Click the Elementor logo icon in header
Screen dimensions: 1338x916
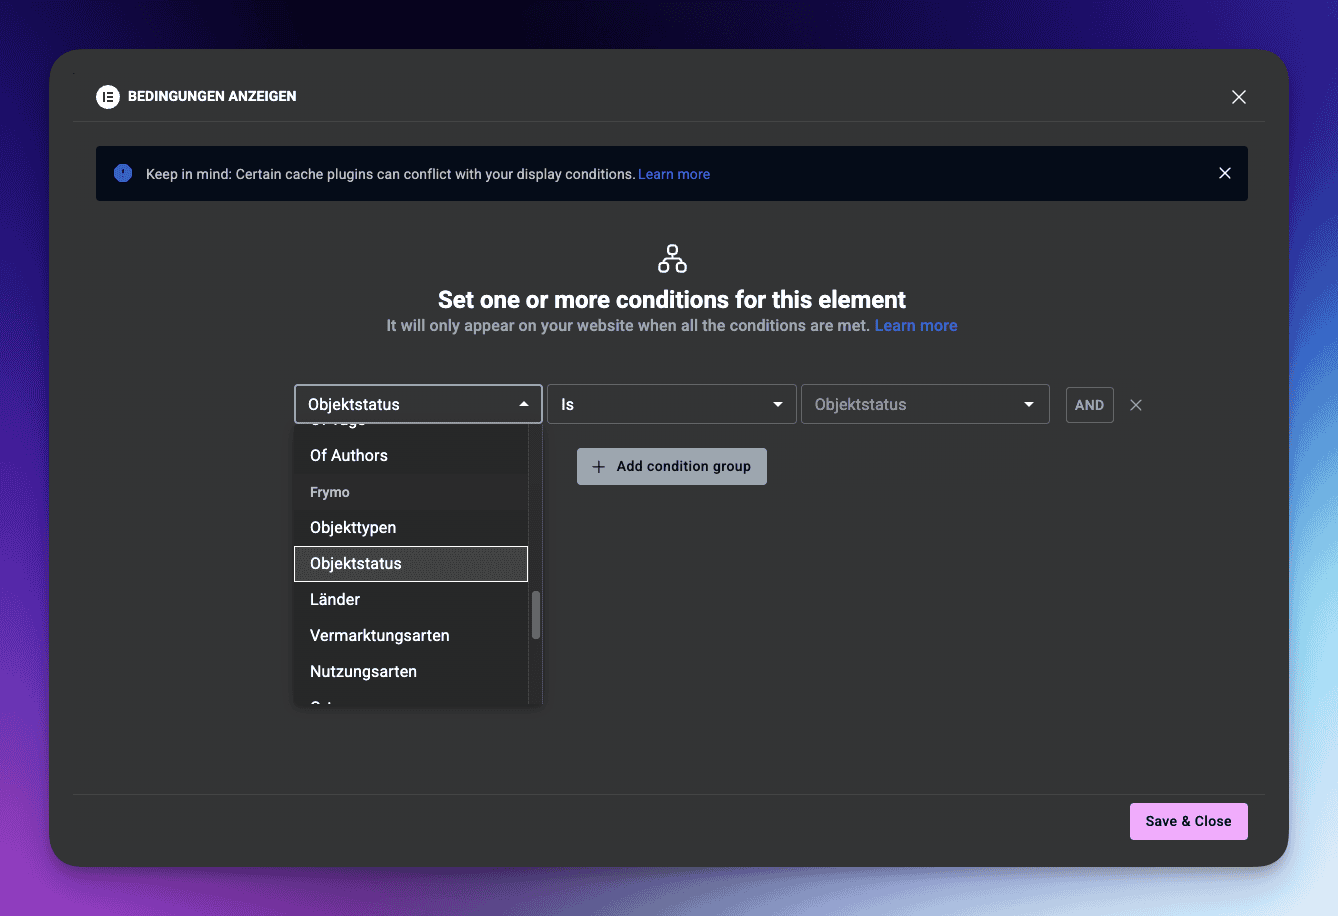coord(107,97)
